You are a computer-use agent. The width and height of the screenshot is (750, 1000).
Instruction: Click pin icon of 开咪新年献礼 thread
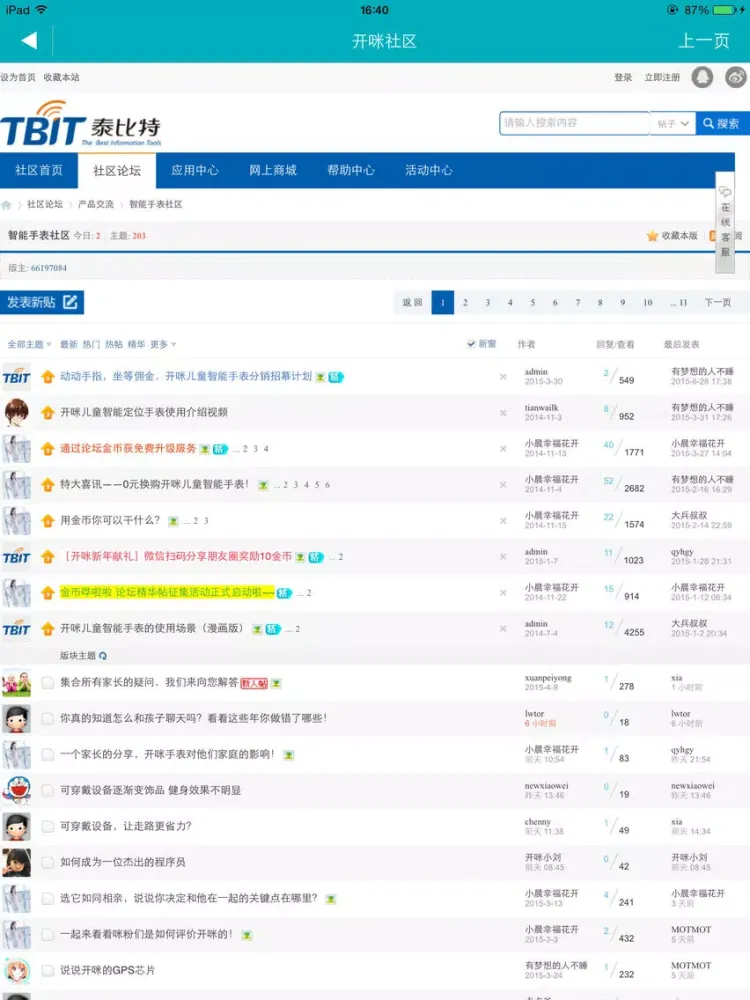click(47, 557)
